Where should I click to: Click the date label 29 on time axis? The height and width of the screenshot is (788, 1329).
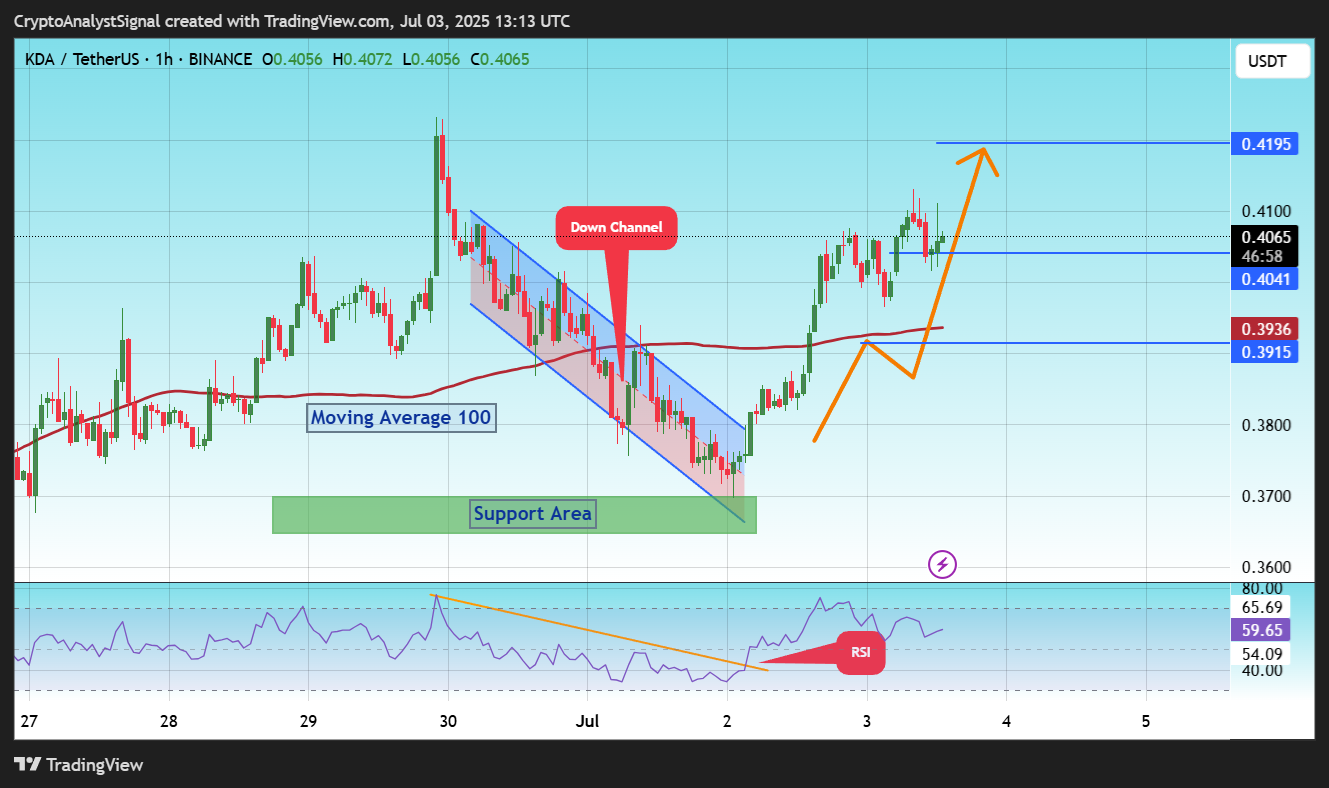click(308, 721)
